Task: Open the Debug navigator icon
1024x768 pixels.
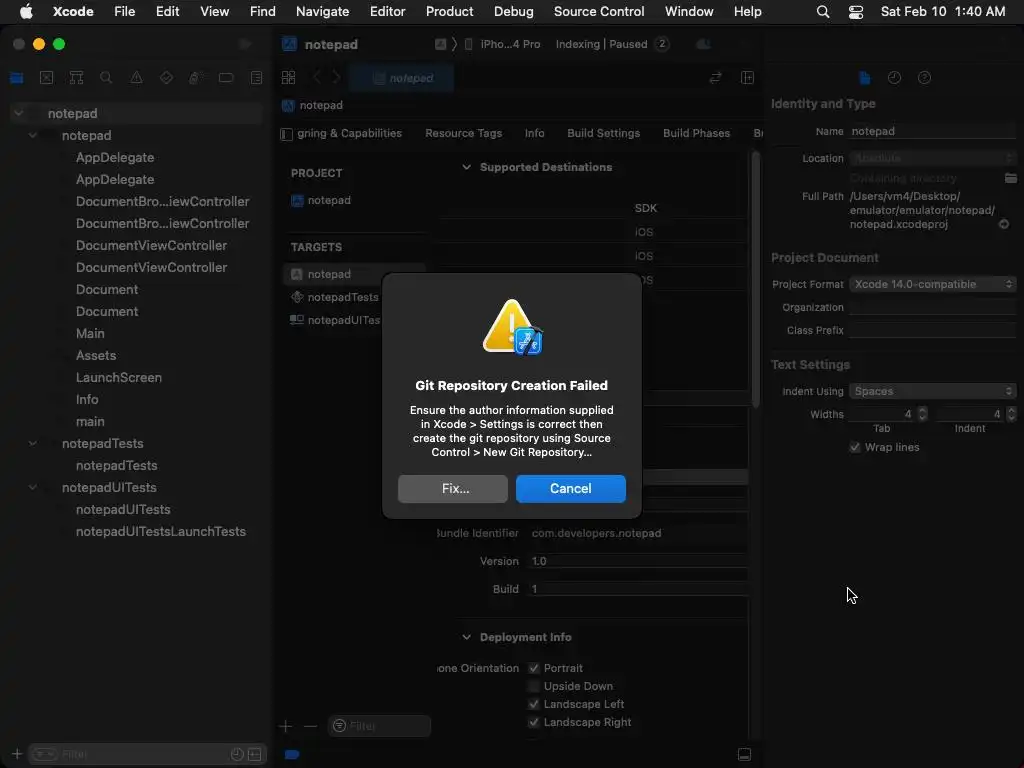Action: 195,78
